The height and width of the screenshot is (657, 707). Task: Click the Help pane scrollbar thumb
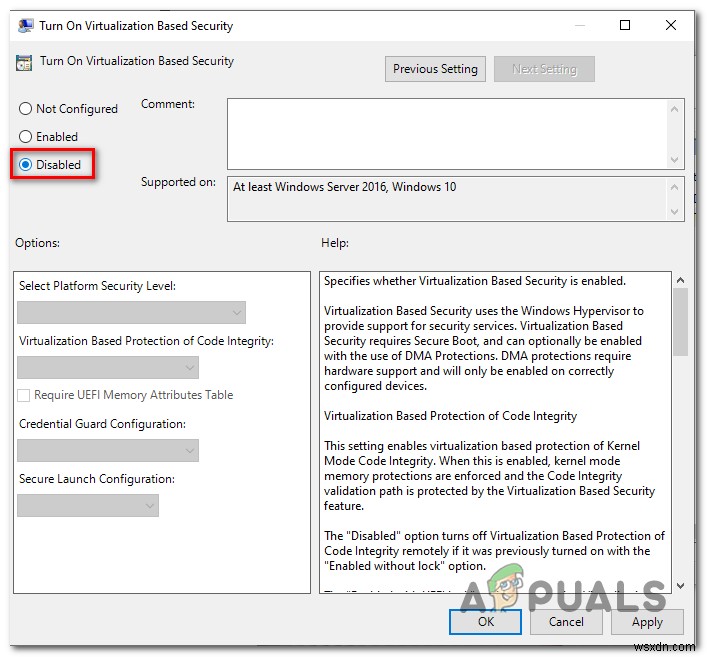pos(681,322)
